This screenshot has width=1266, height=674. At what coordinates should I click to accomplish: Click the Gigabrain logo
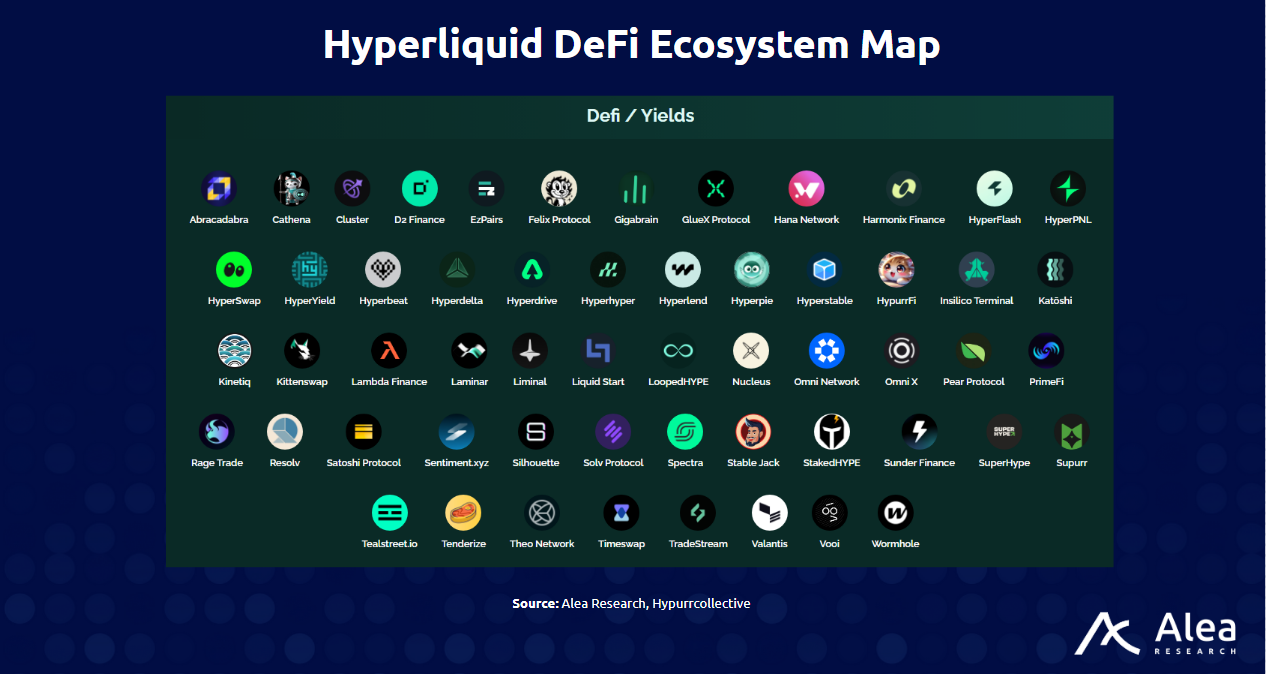[637, 186]
